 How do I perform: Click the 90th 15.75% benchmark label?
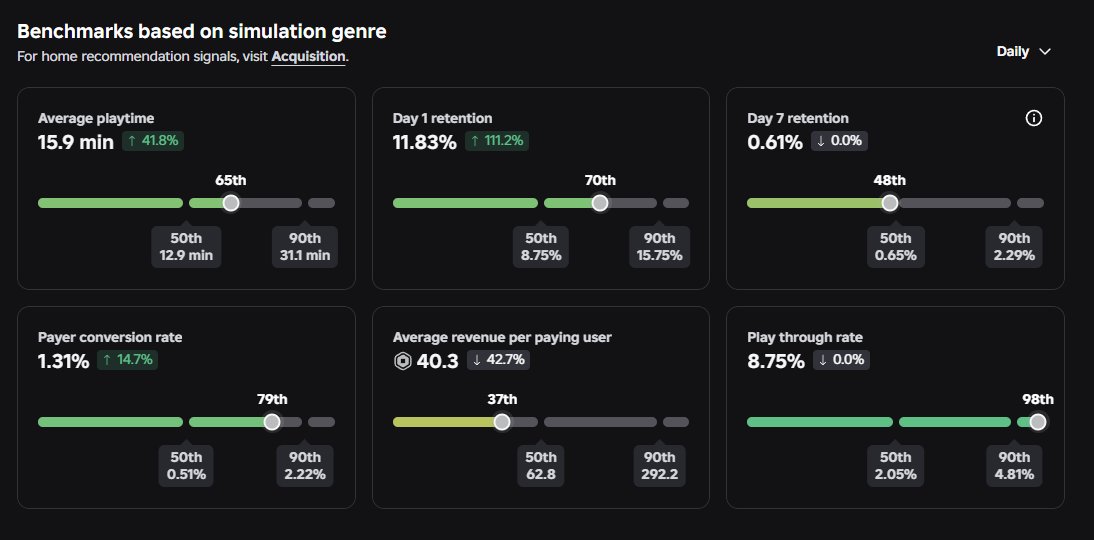point(659,247)
